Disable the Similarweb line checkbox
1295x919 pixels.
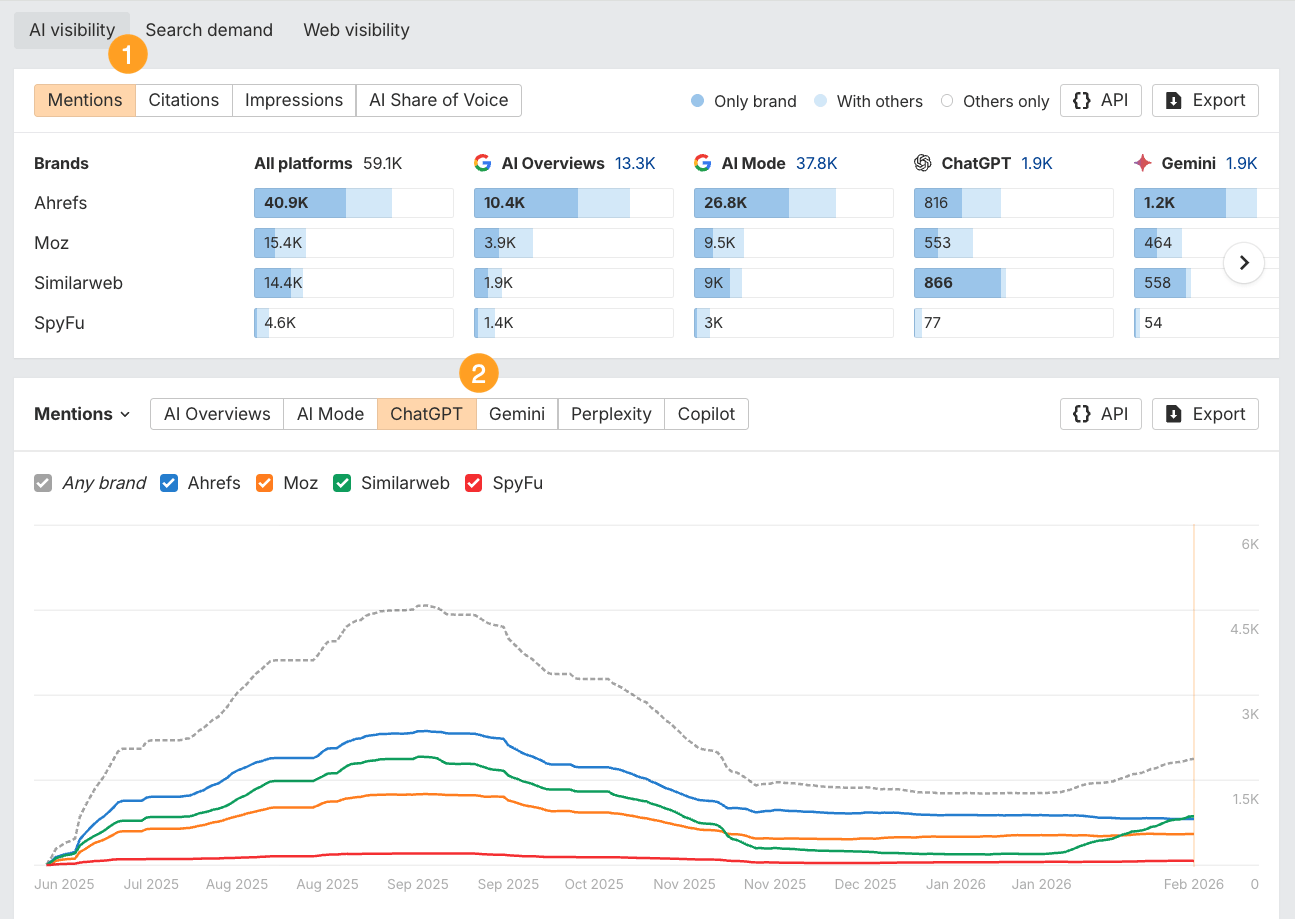(x=343, y=483)
